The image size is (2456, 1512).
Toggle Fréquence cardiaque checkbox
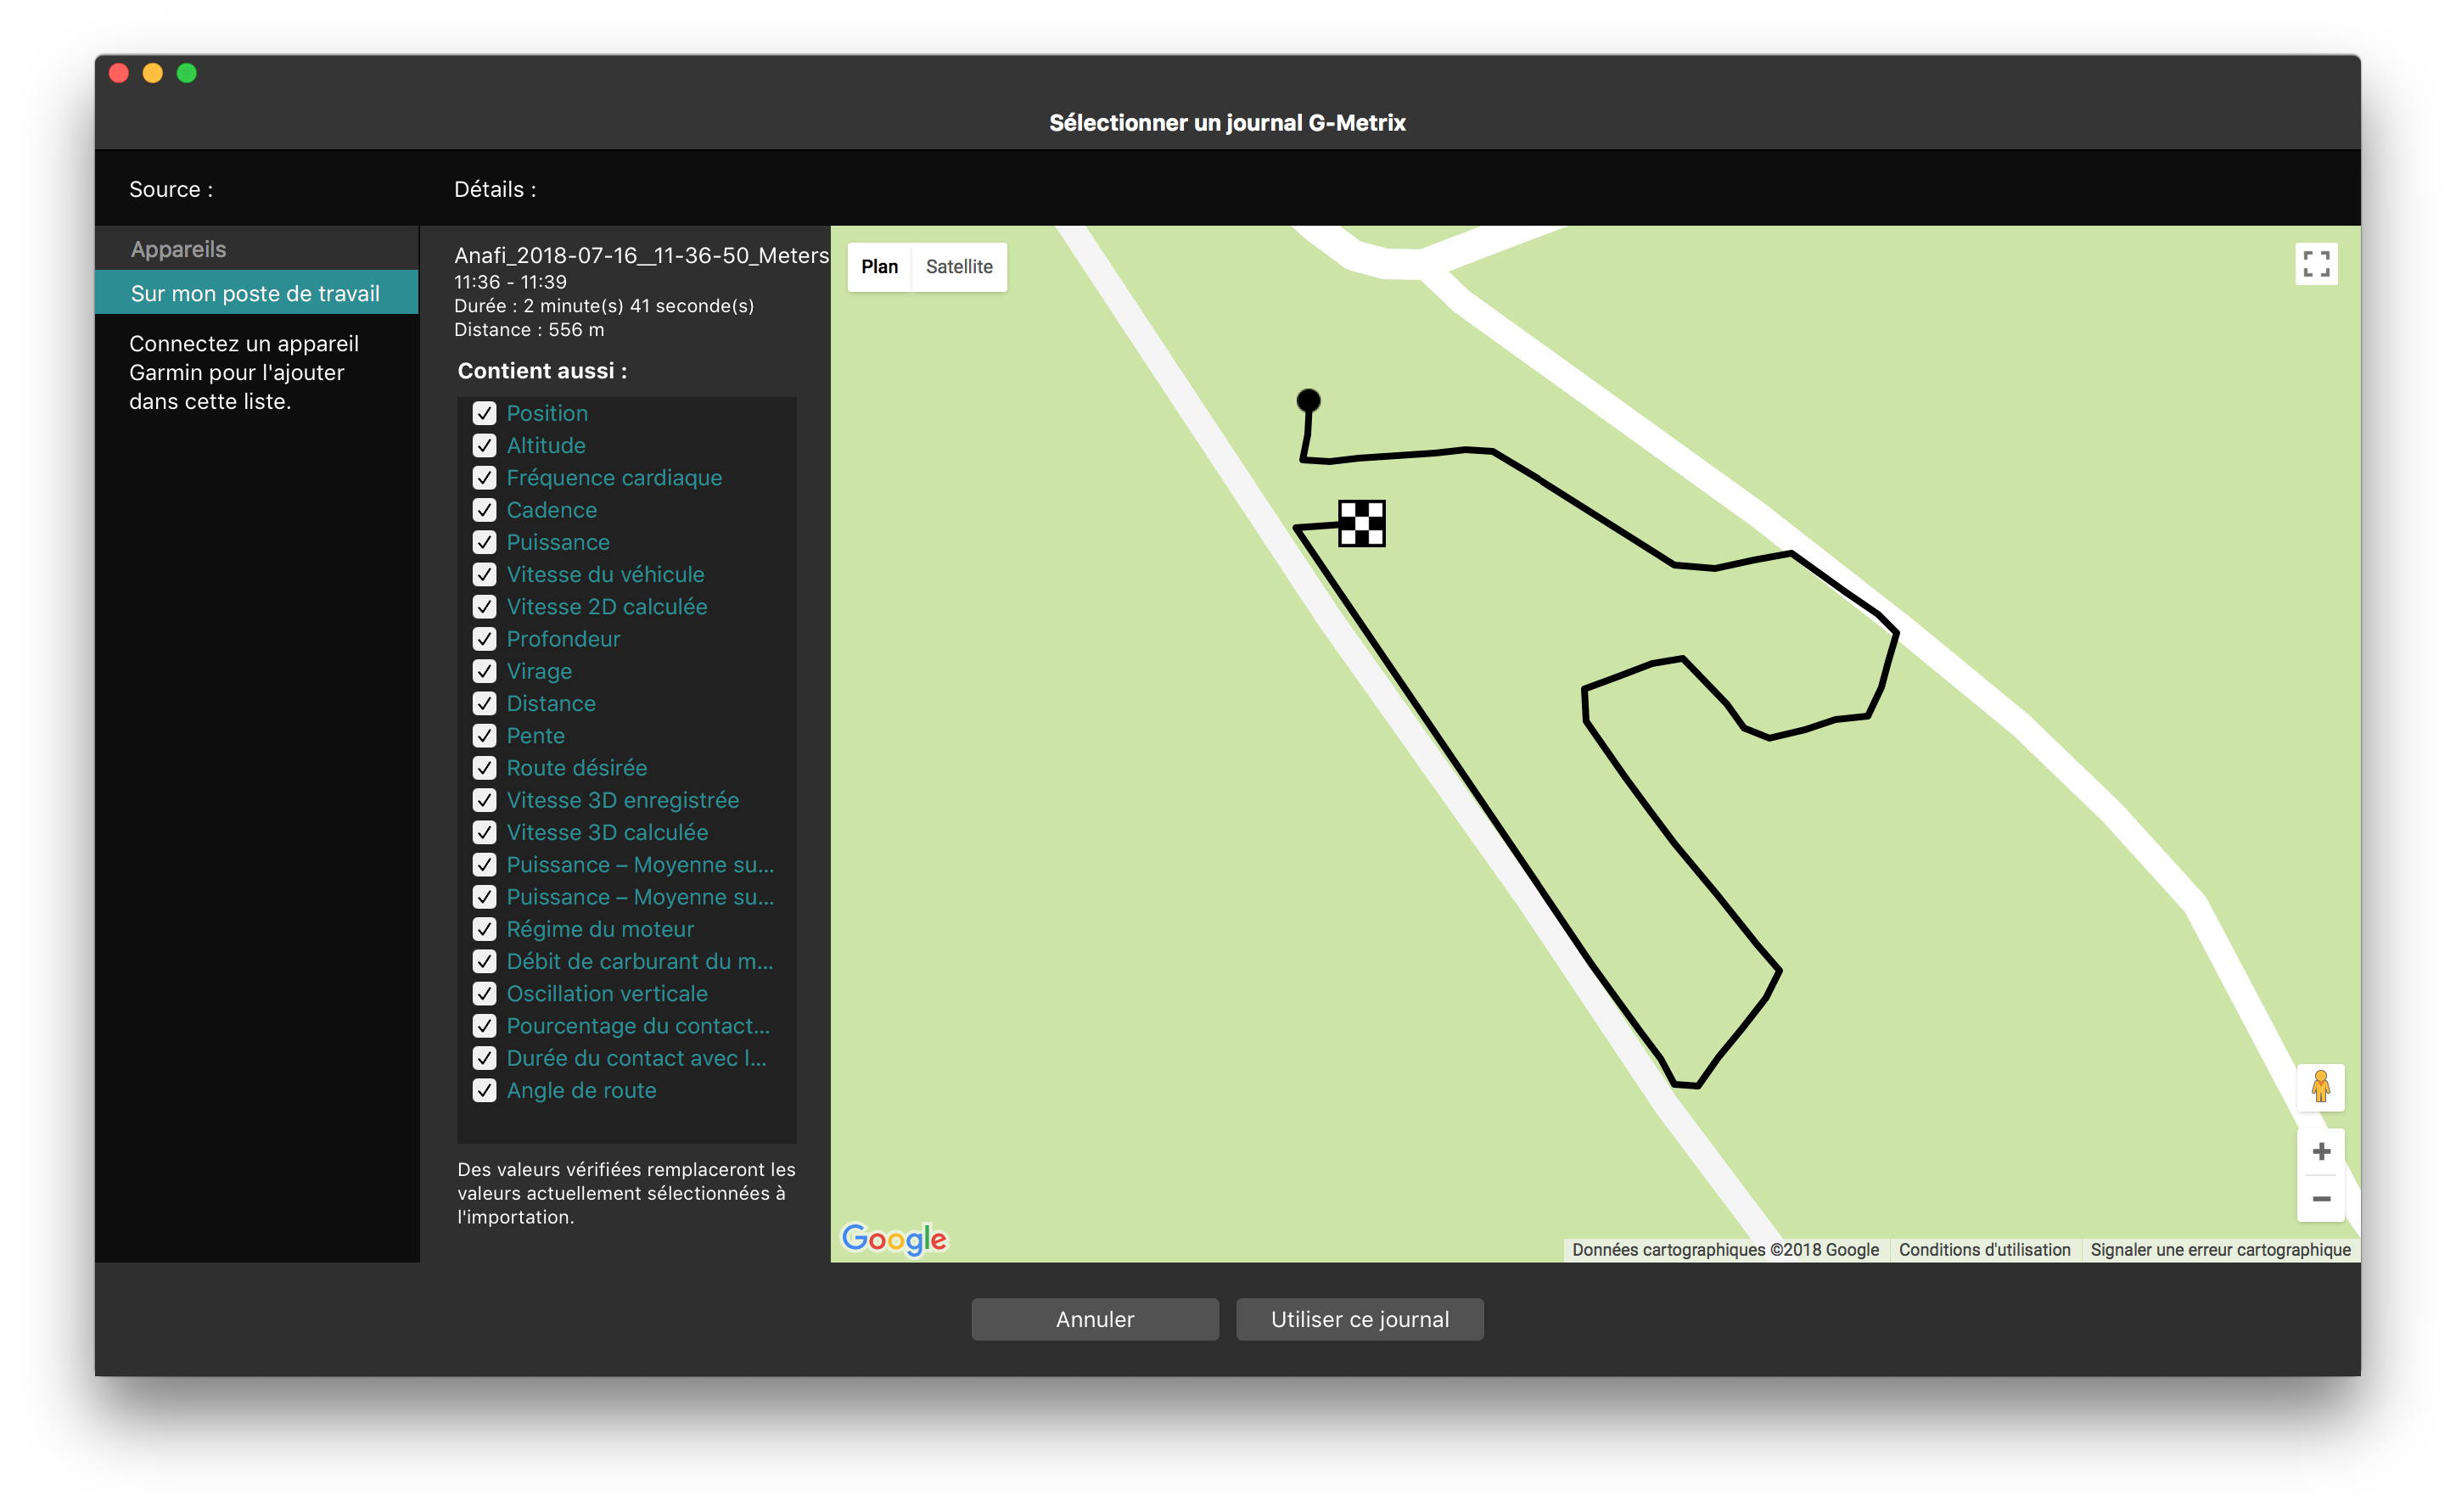[x=484, y=478]
